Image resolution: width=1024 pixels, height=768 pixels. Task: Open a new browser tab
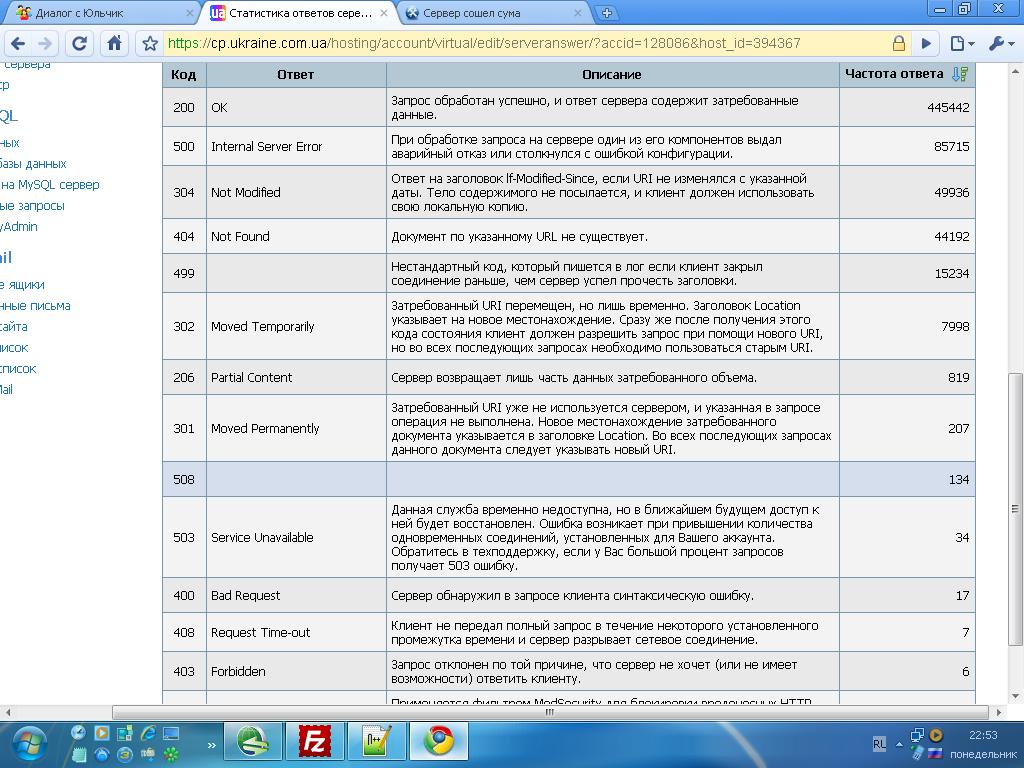click(606, 14)
